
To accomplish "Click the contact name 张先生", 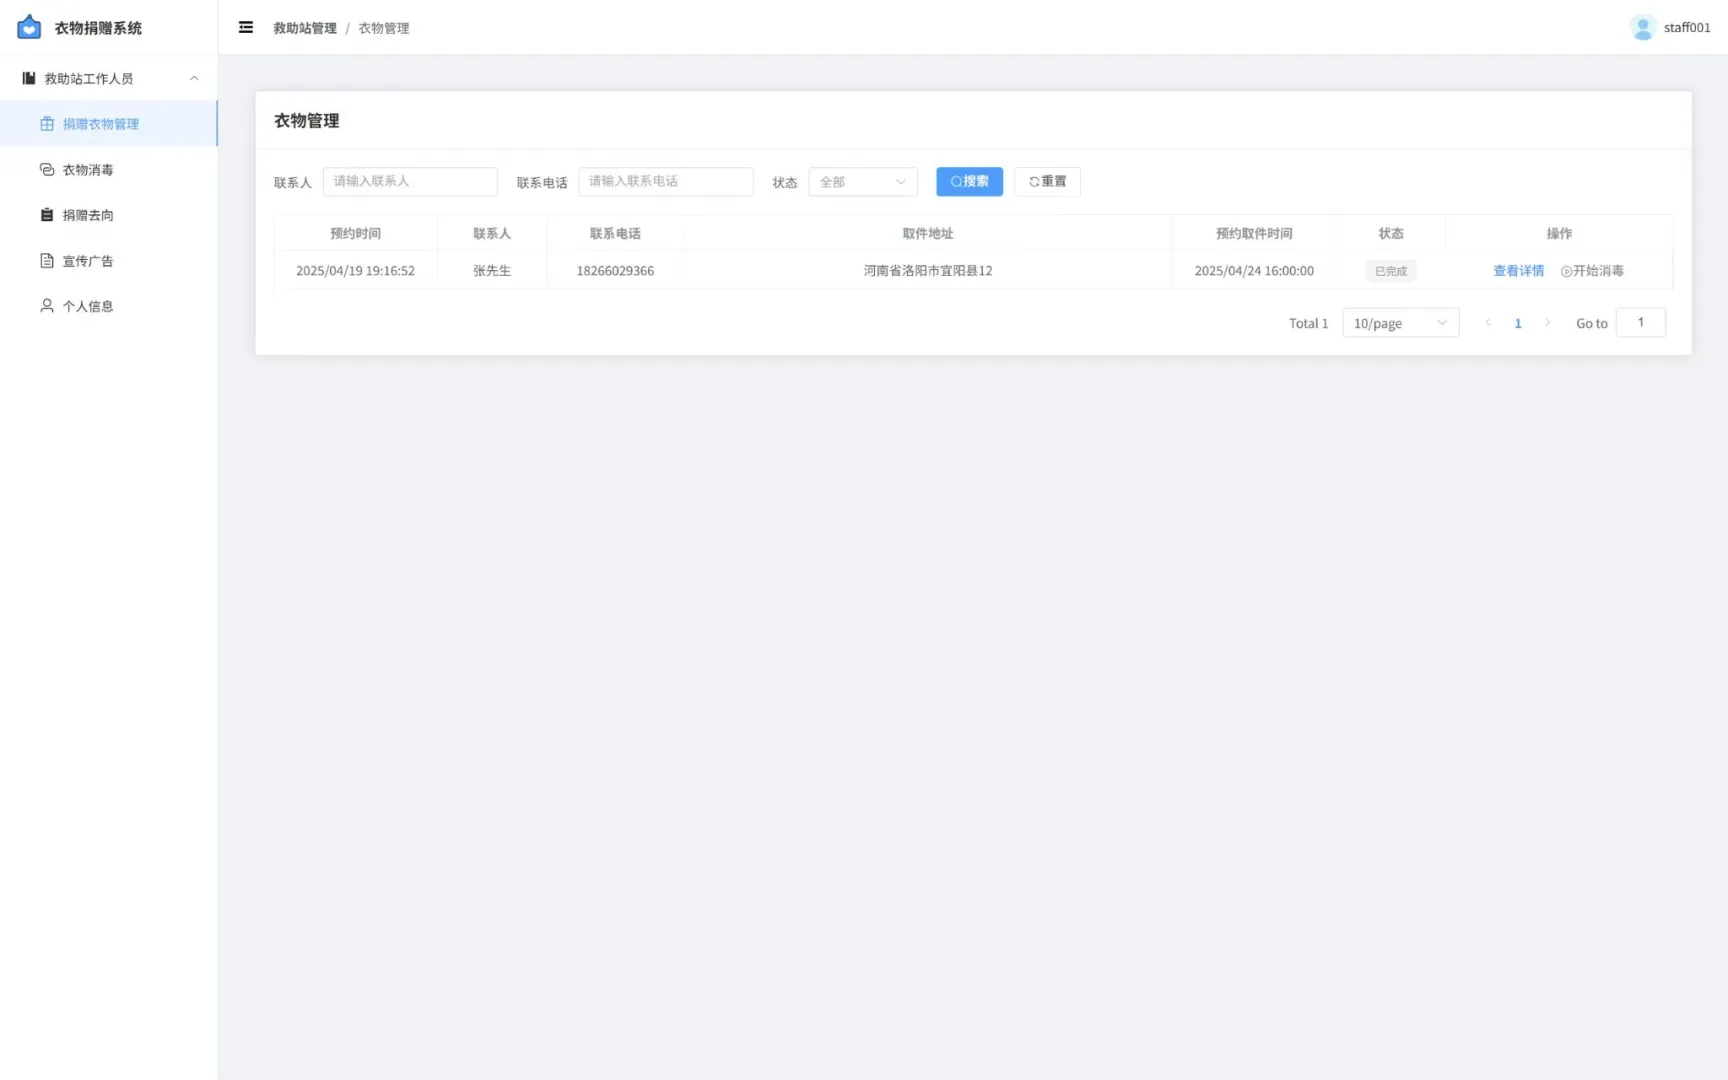I will pyautogui.click(x=492, y=271).
